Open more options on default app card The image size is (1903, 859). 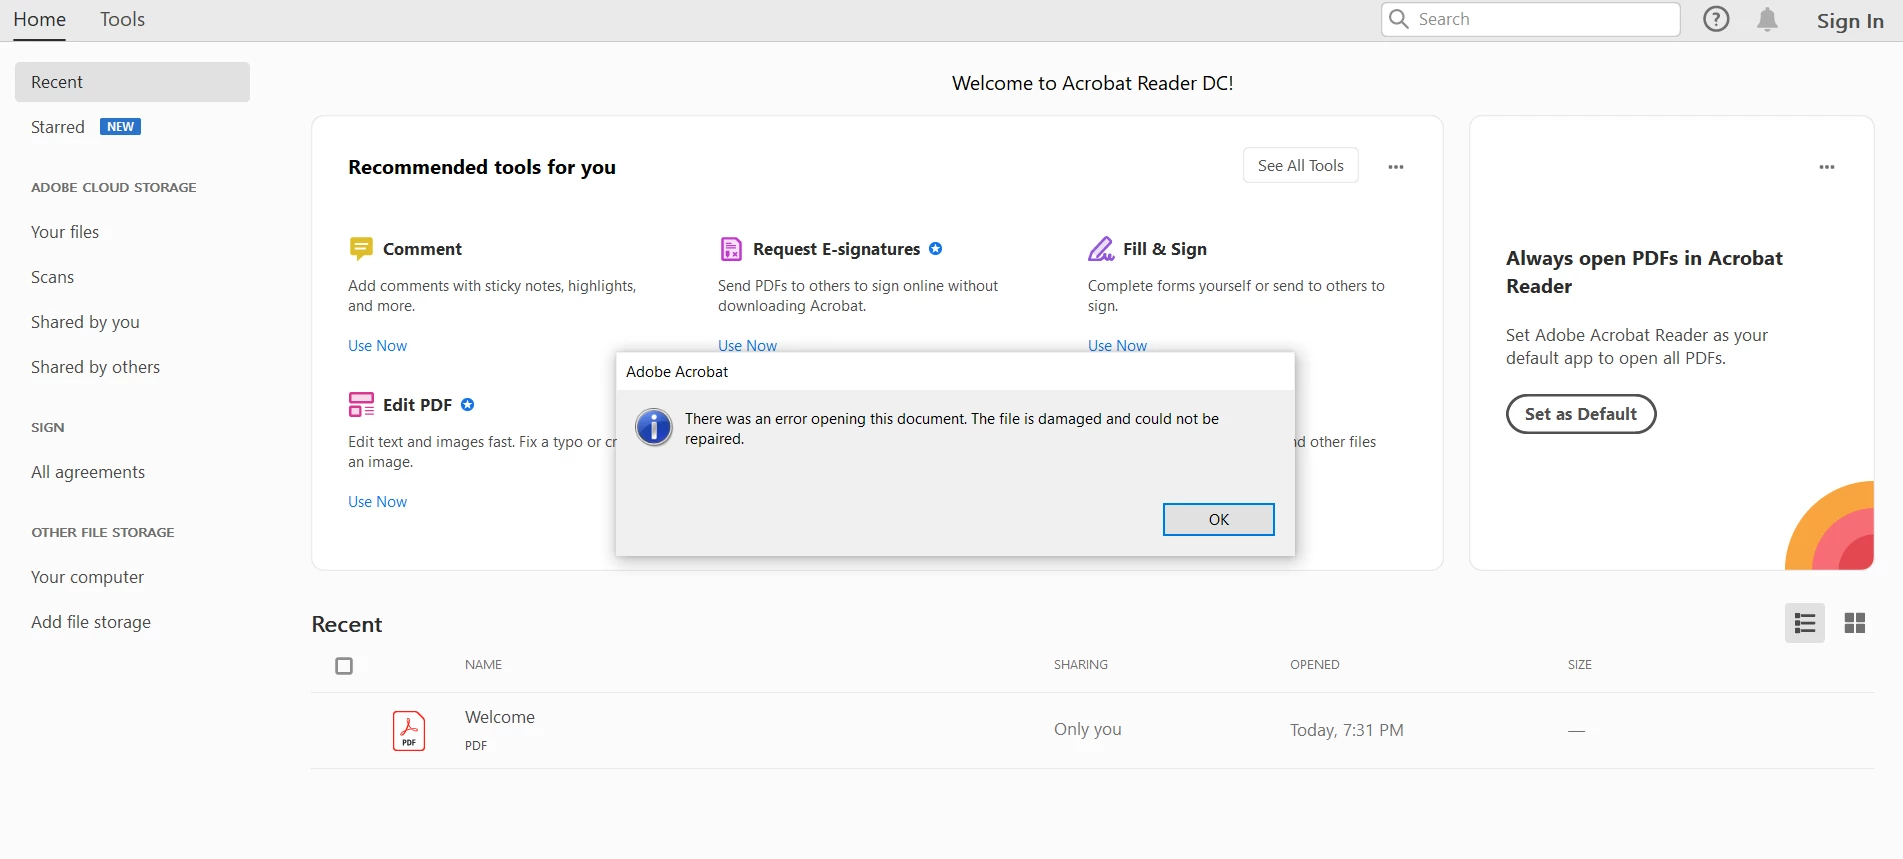pyautogui.click(x=1827, y=167)
